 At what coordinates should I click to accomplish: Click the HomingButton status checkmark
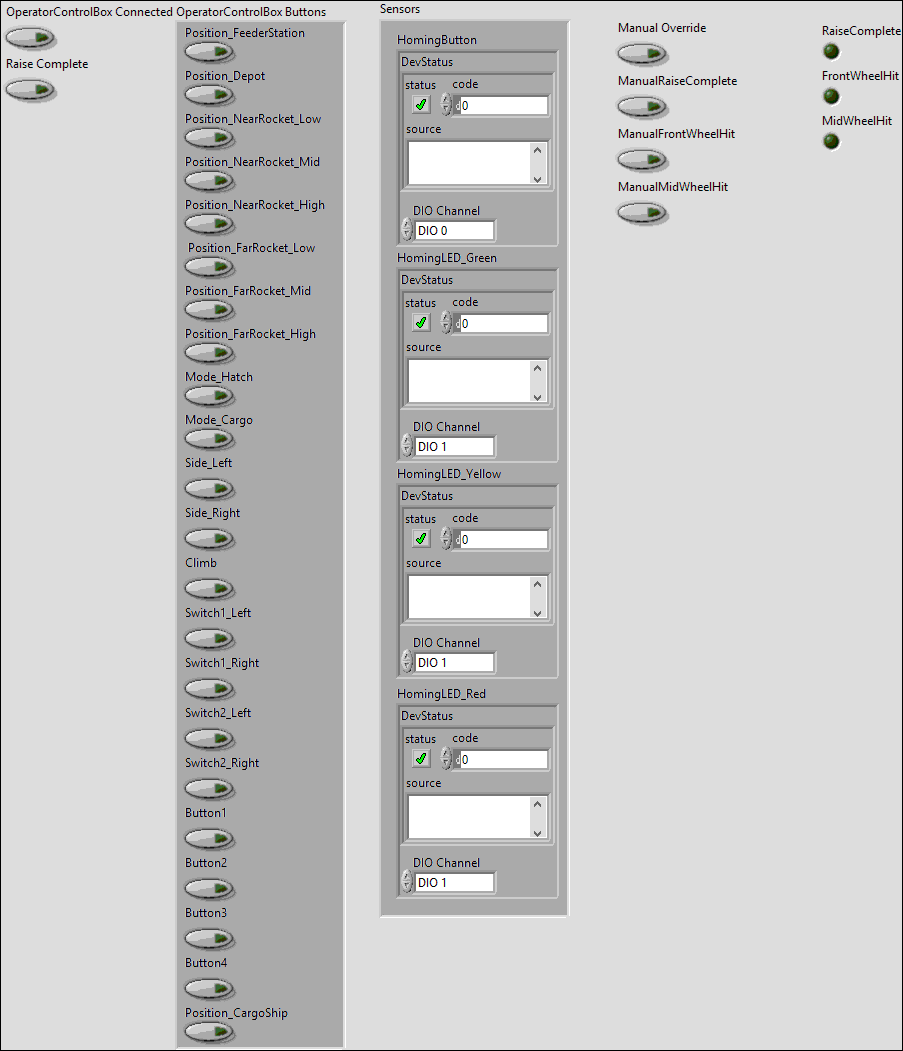[421, 105]
